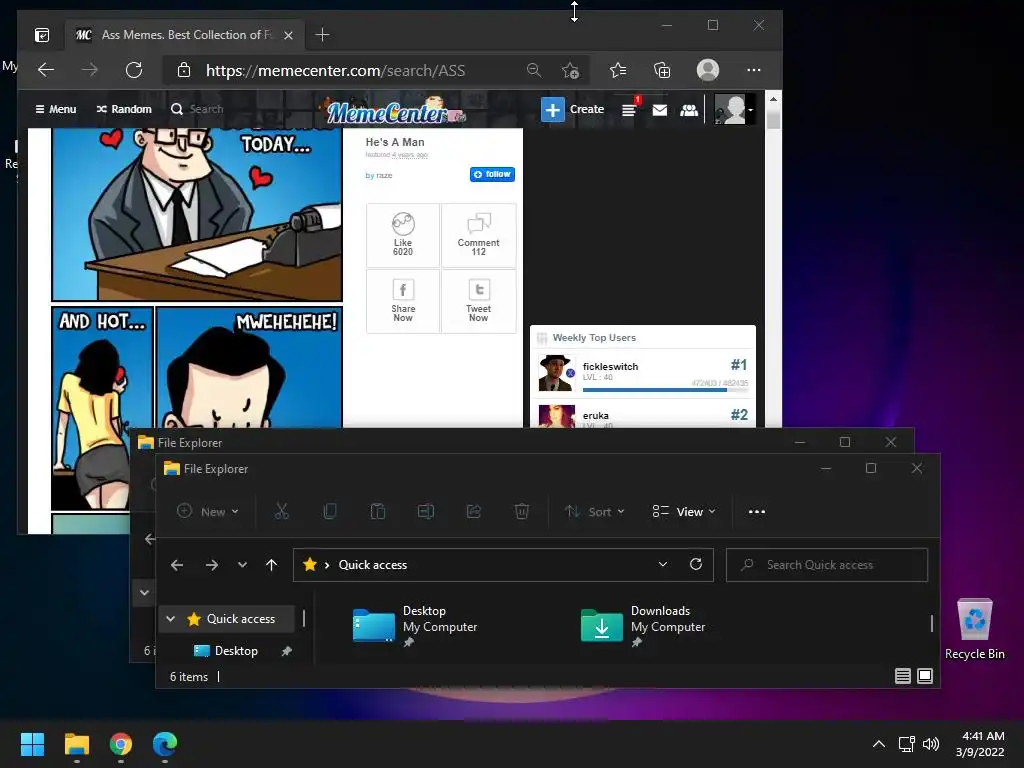Viewport: 1024px width, 768px height.
Task: Open the MemeCenter Menu
Action: [56, 109]
